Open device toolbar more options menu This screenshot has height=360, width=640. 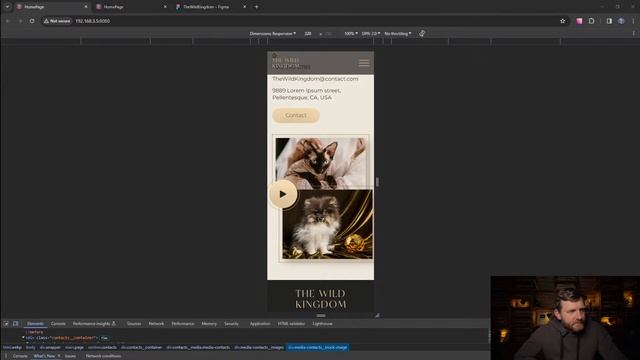[x=633, y=33]
